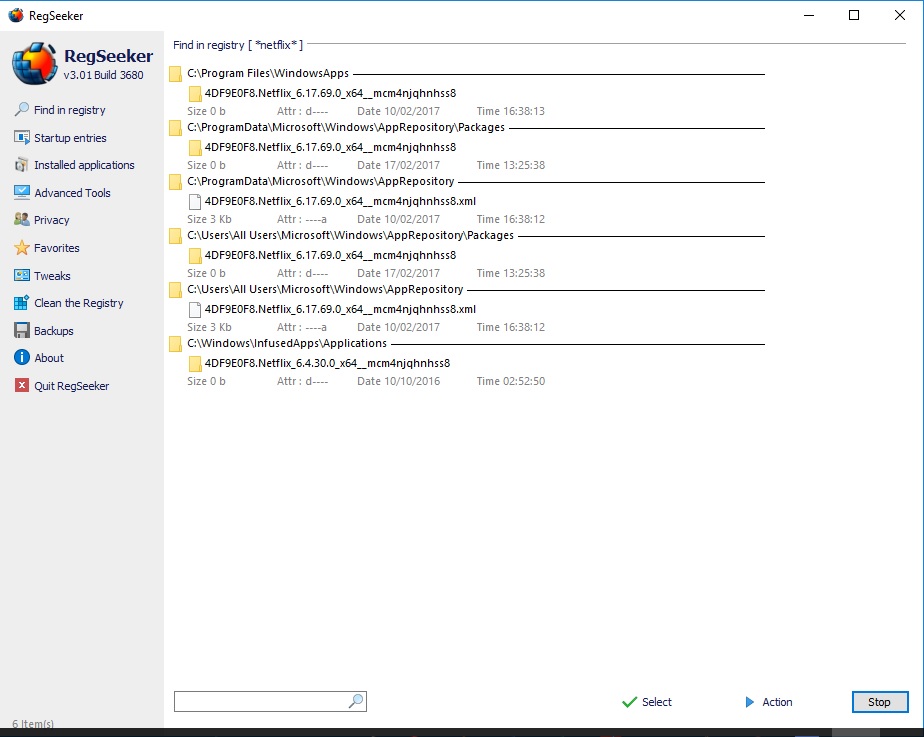Screen dimensions: 924x737
Task: Click the Backups floppy disk icon
Action: click(x=22, y=331)
